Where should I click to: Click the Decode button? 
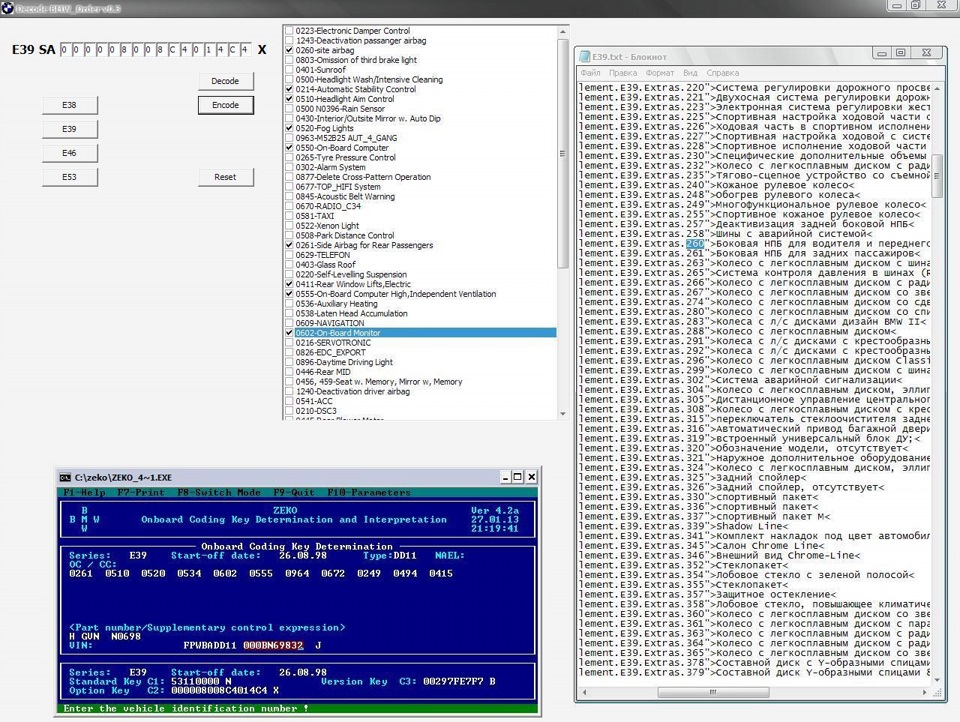coord(225,81)
